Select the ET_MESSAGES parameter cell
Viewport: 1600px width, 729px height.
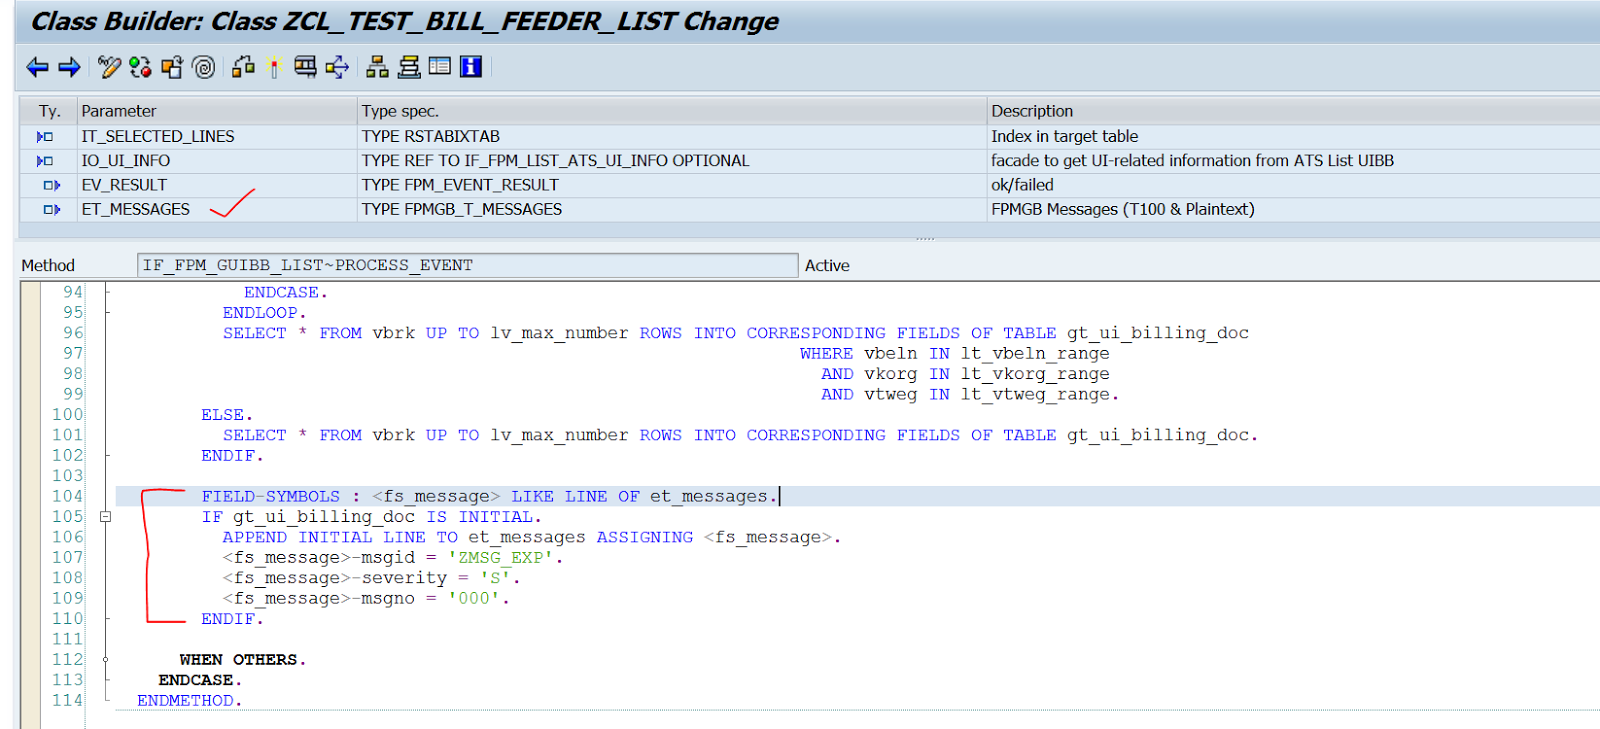217,209
